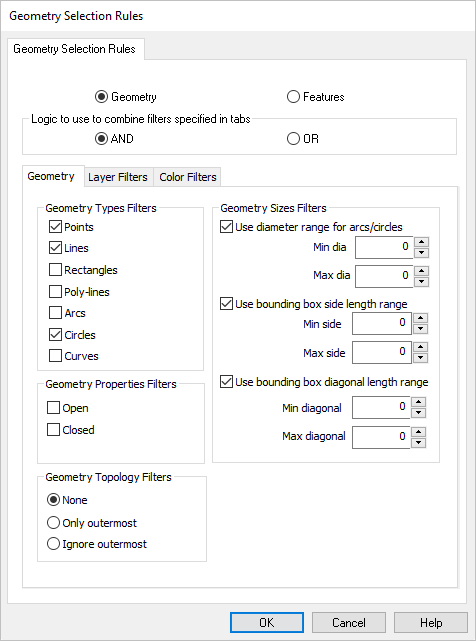Click the Max diagonal input field
The image size is (476, 641).
[x=381, y=437]
